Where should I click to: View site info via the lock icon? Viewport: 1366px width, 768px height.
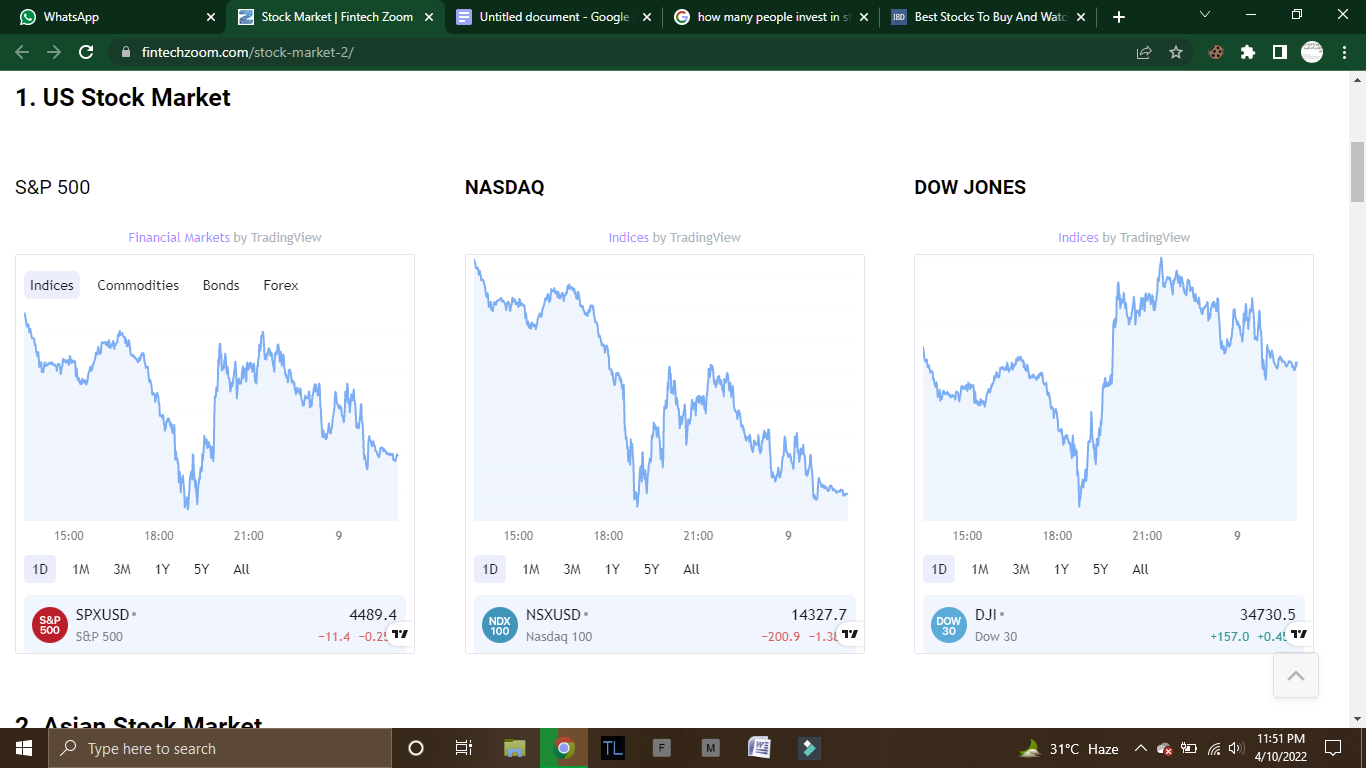[126, 52]
